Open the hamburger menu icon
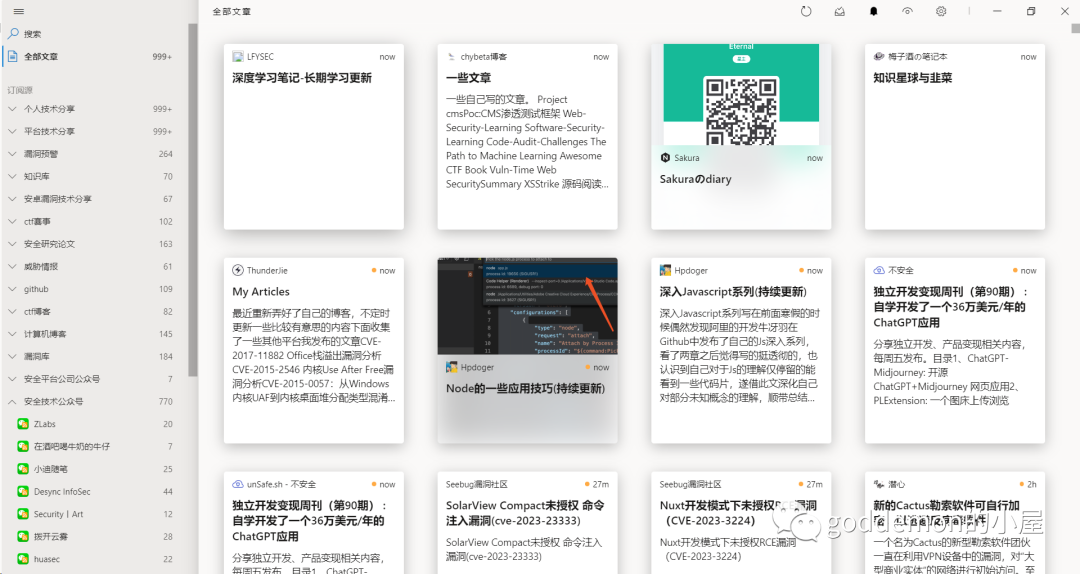Image resolution: width=1080 pixels, height=574 pixels. (x=19, y=12)
